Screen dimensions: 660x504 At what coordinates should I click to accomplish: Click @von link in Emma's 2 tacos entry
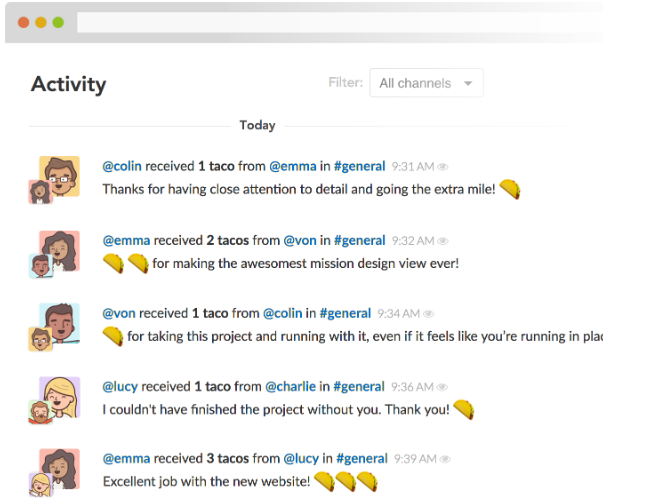coord(300,240)
